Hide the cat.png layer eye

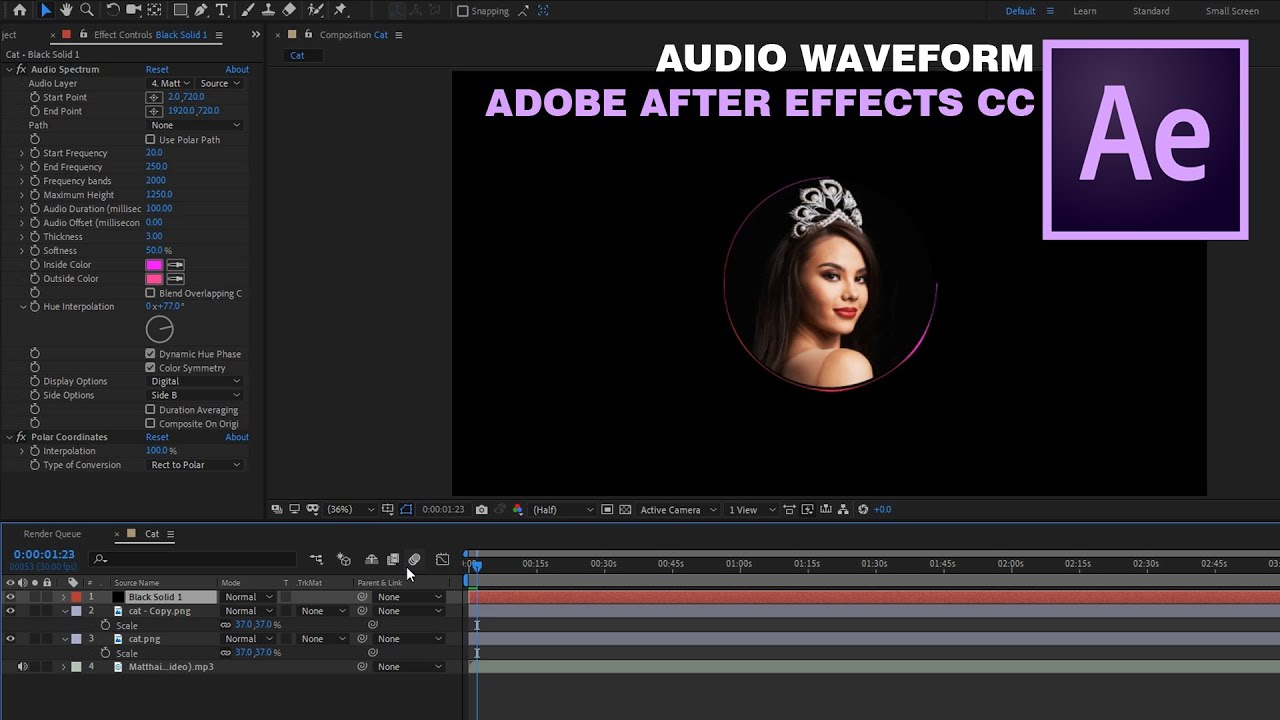pyautogui.click(x=10, y=639)
